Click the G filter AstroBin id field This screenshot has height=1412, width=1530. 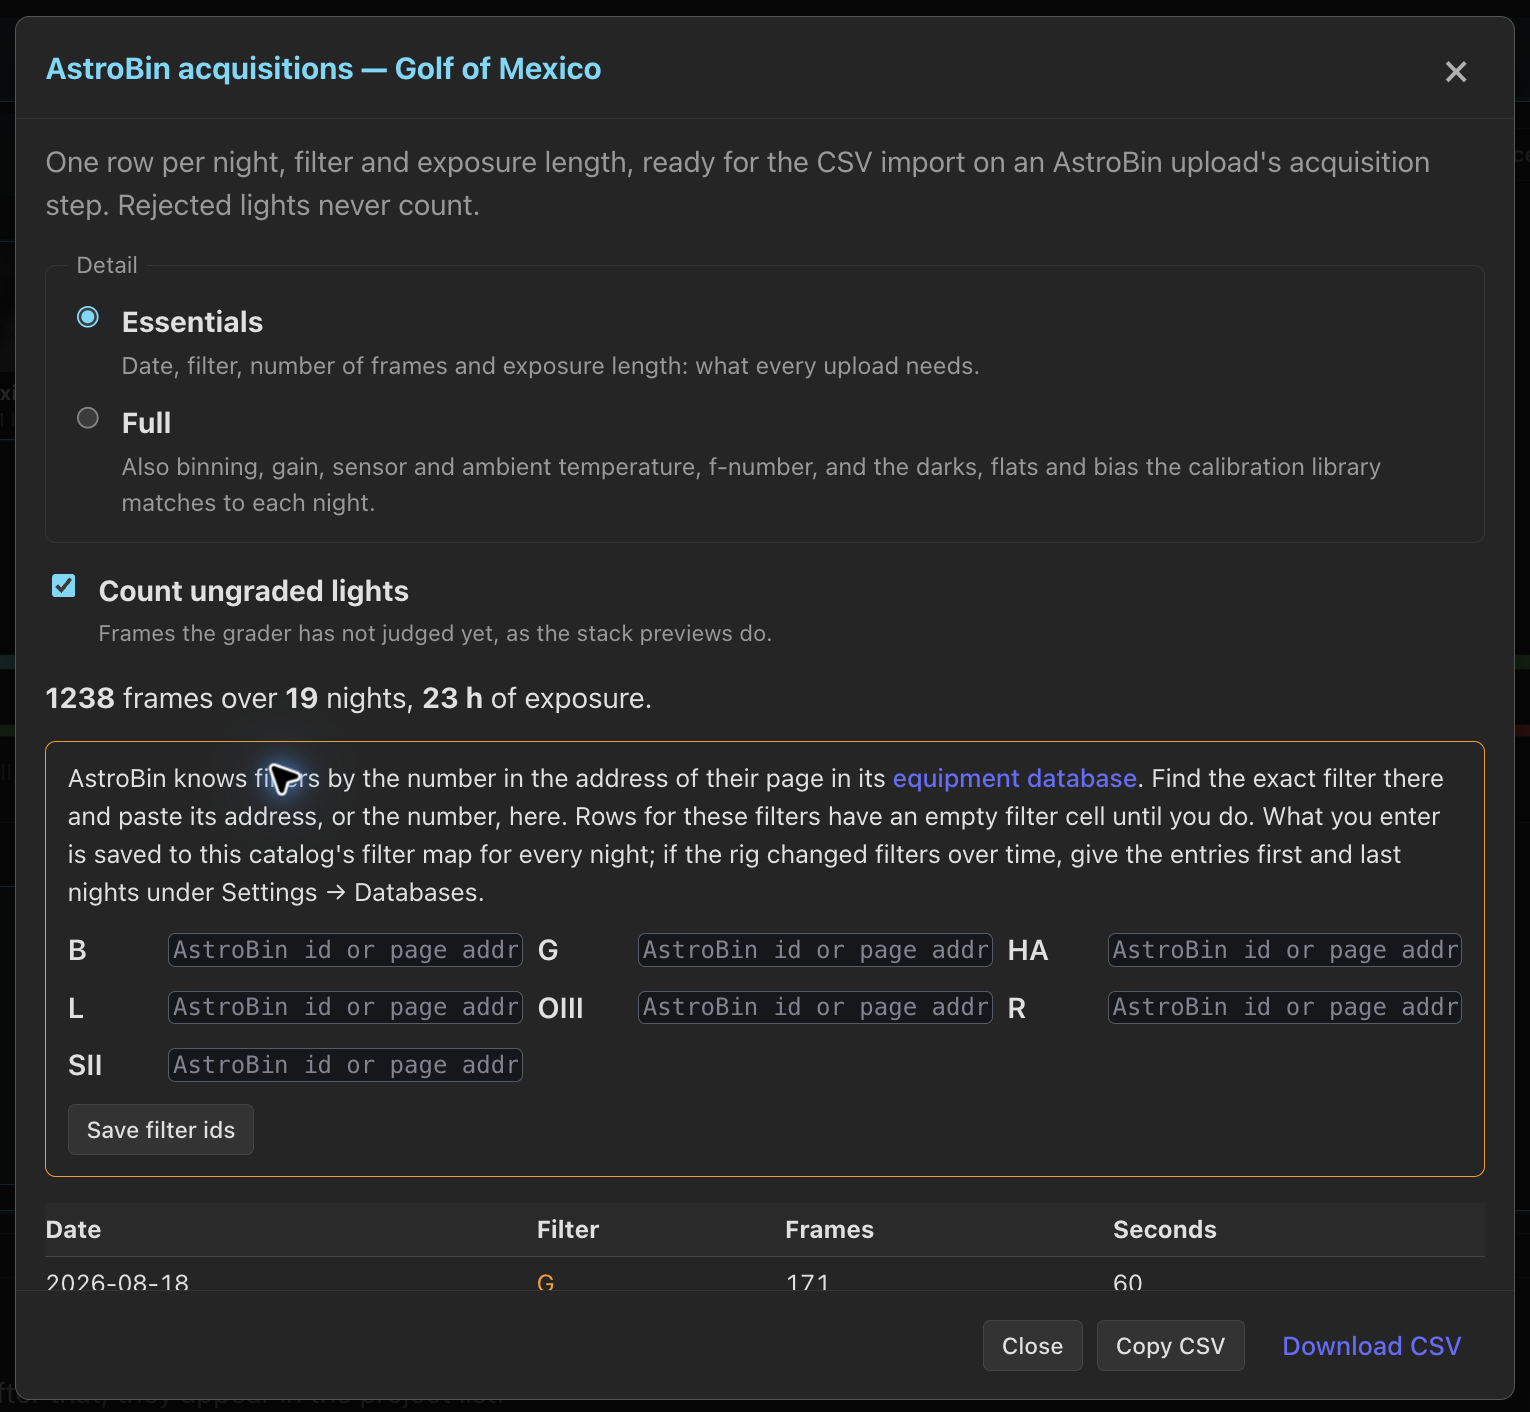pyautogui.click(x=815, y=950)
